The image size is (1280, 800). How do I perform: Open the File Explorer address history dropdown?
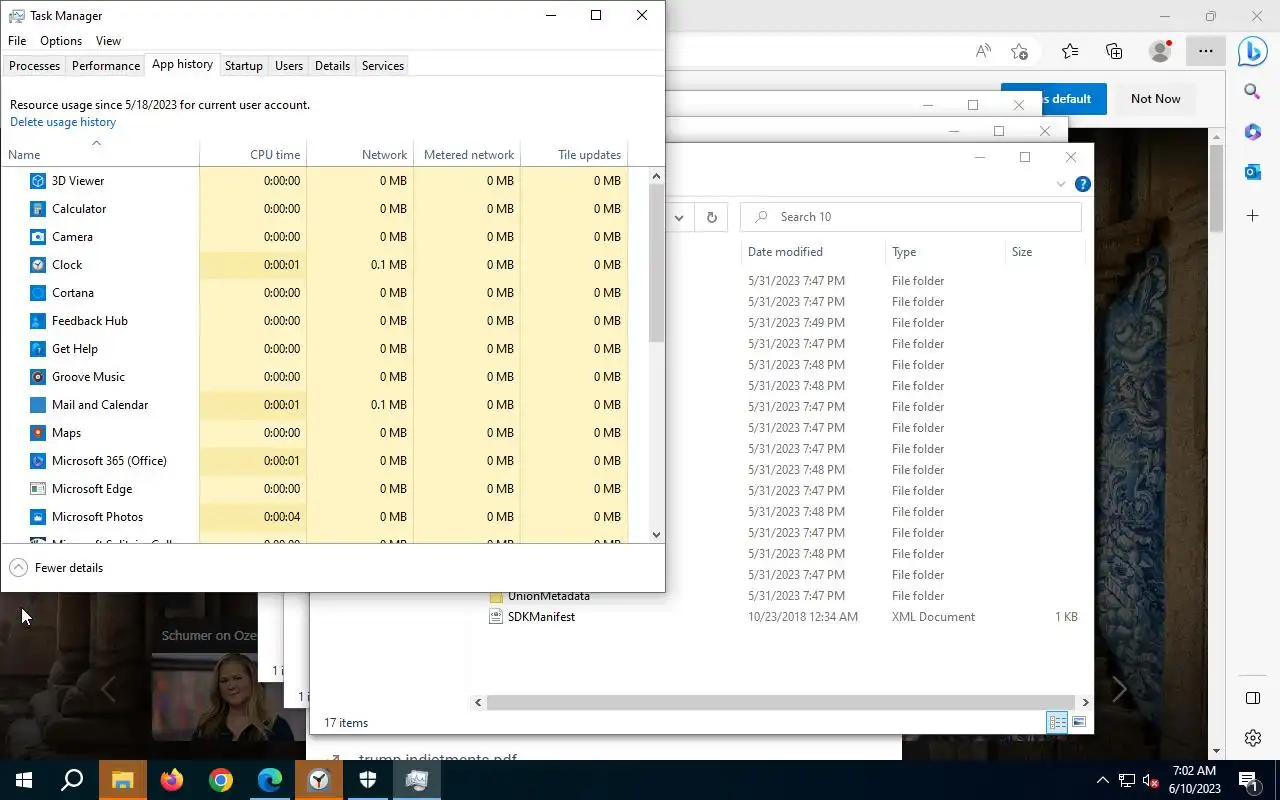679,217
